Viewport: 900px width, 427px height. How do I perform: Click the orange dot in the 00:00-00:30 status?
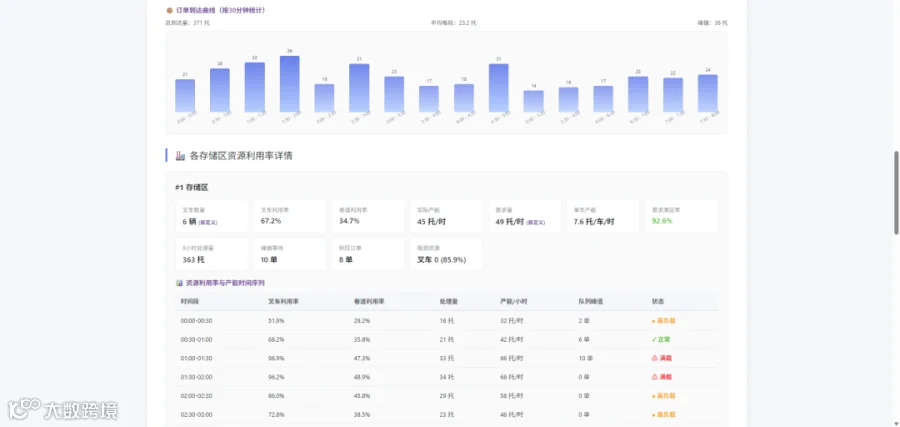coord(653,321)
